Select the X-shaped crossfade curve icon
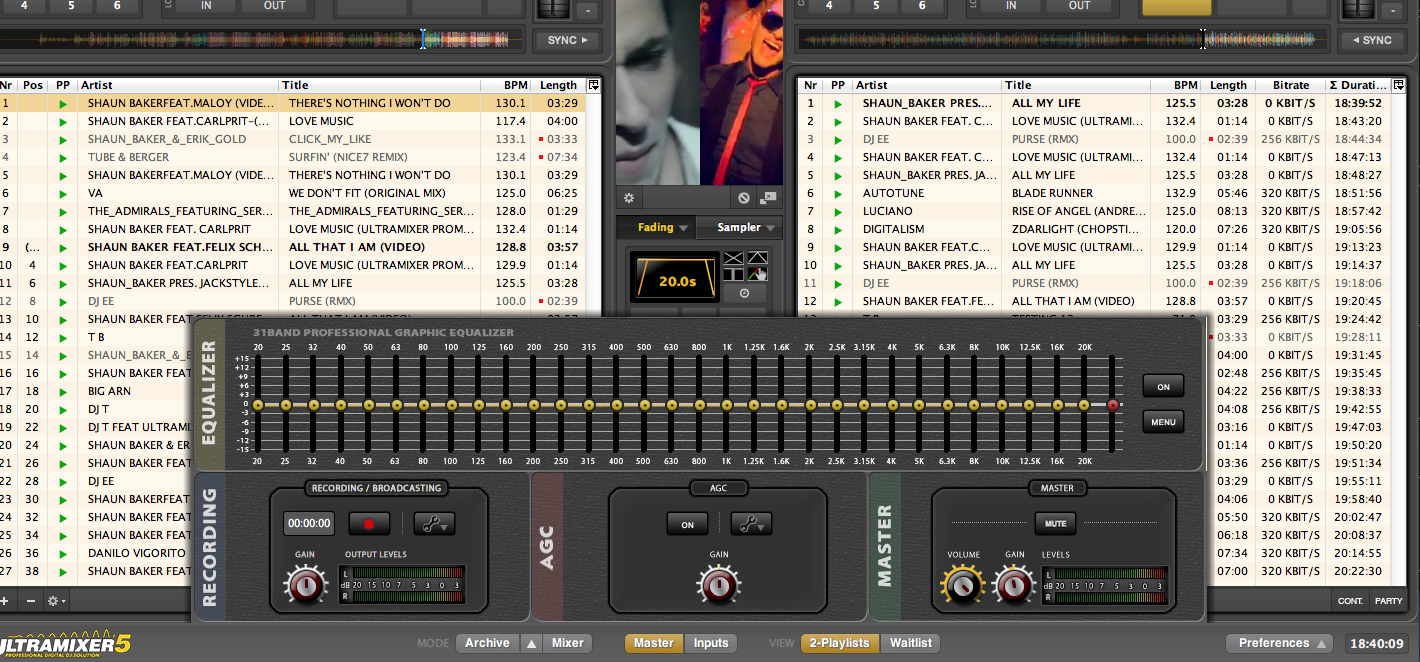This screenshot has width=1420, height=662. pos(733,259)
